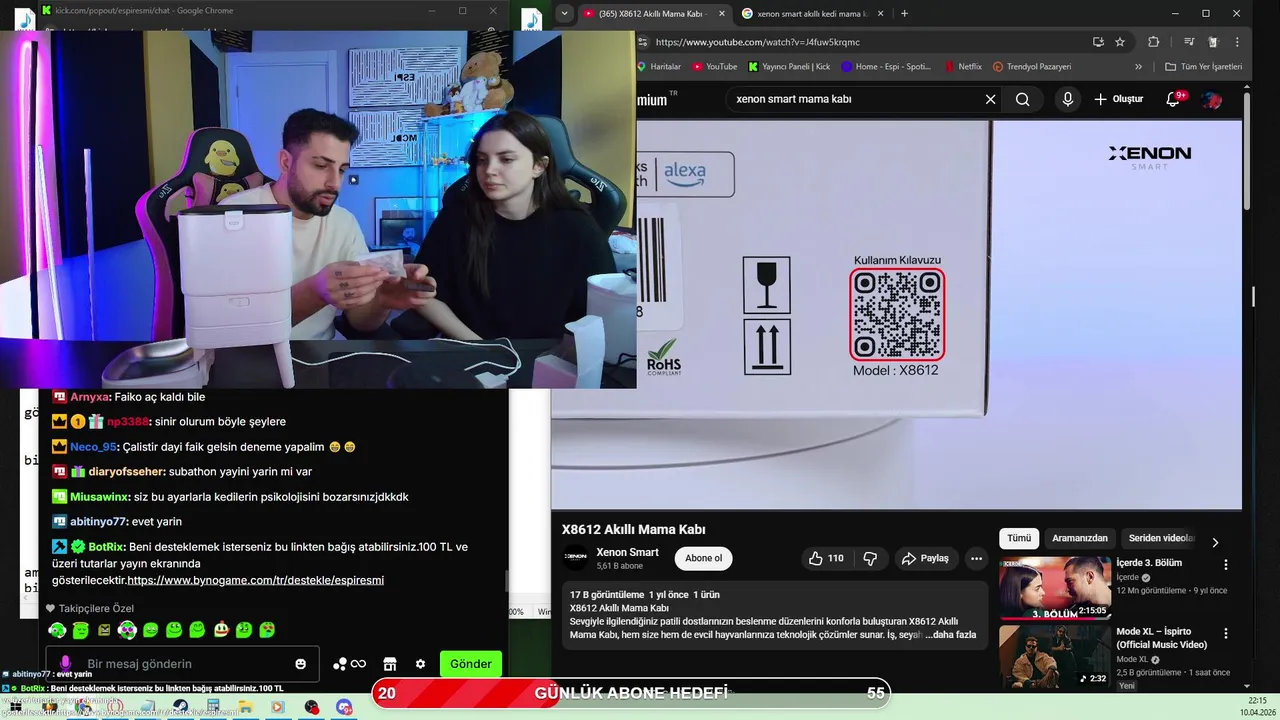Viewport: 1280px width, 720px height.
Task: Click username Miusawinx in Kick chat
Action: click(x=100, y=497)
